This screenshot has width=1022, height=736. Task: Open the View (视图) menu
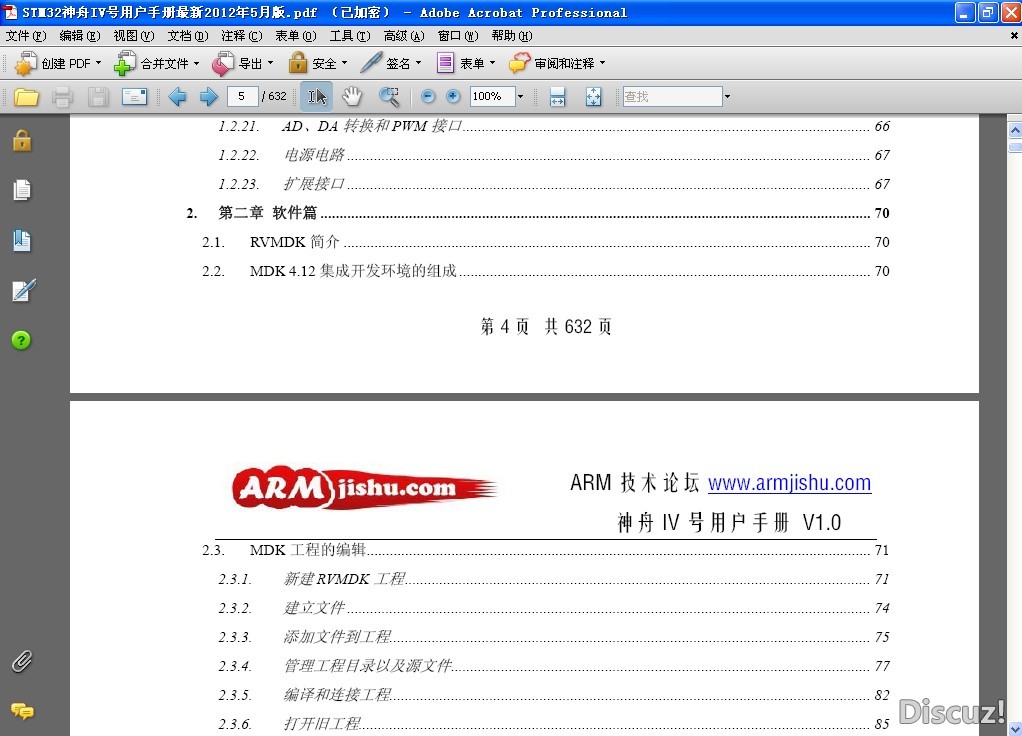coord(134,36)
